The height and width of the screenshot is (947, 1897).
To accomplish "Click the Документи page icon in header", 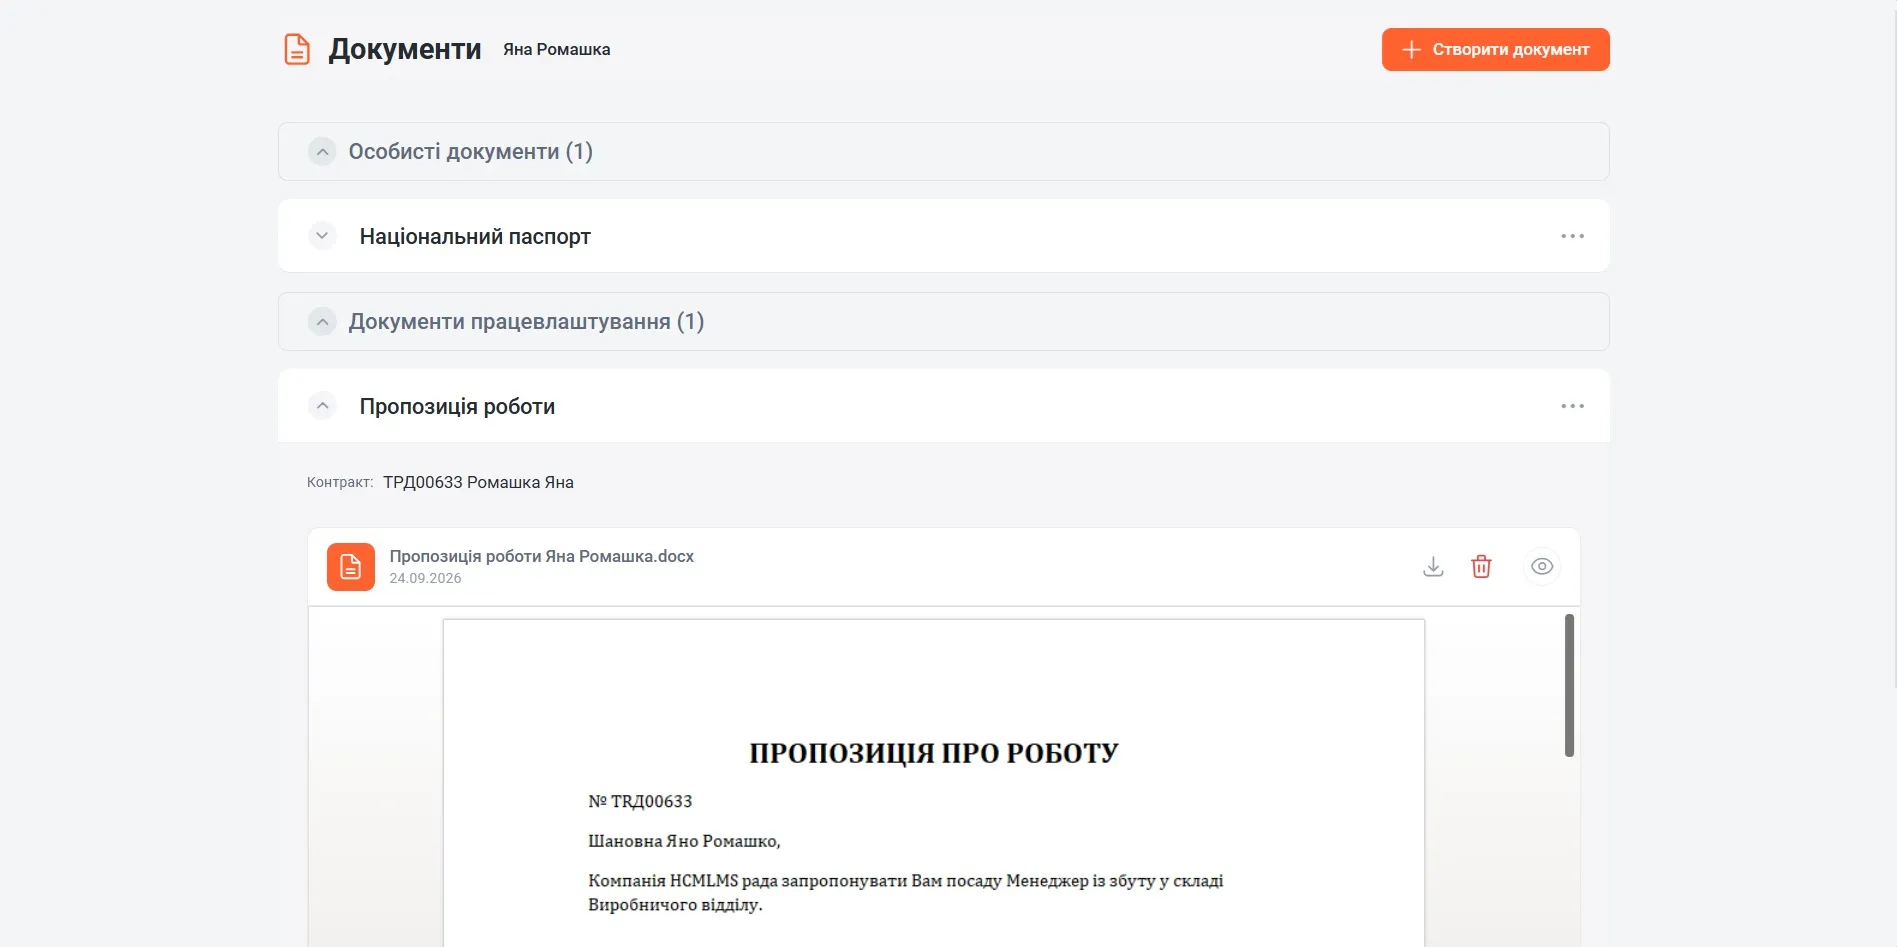I will [x=297, y=49].
